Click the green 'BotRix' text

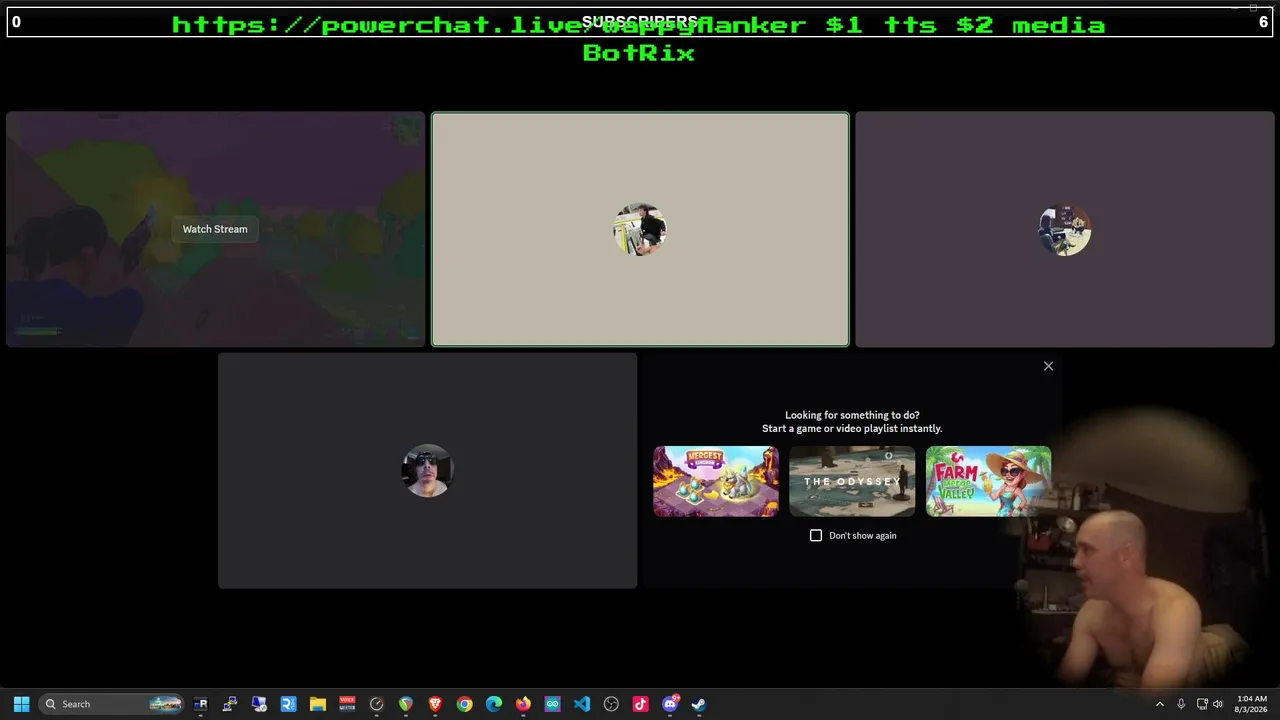[639, 53]
